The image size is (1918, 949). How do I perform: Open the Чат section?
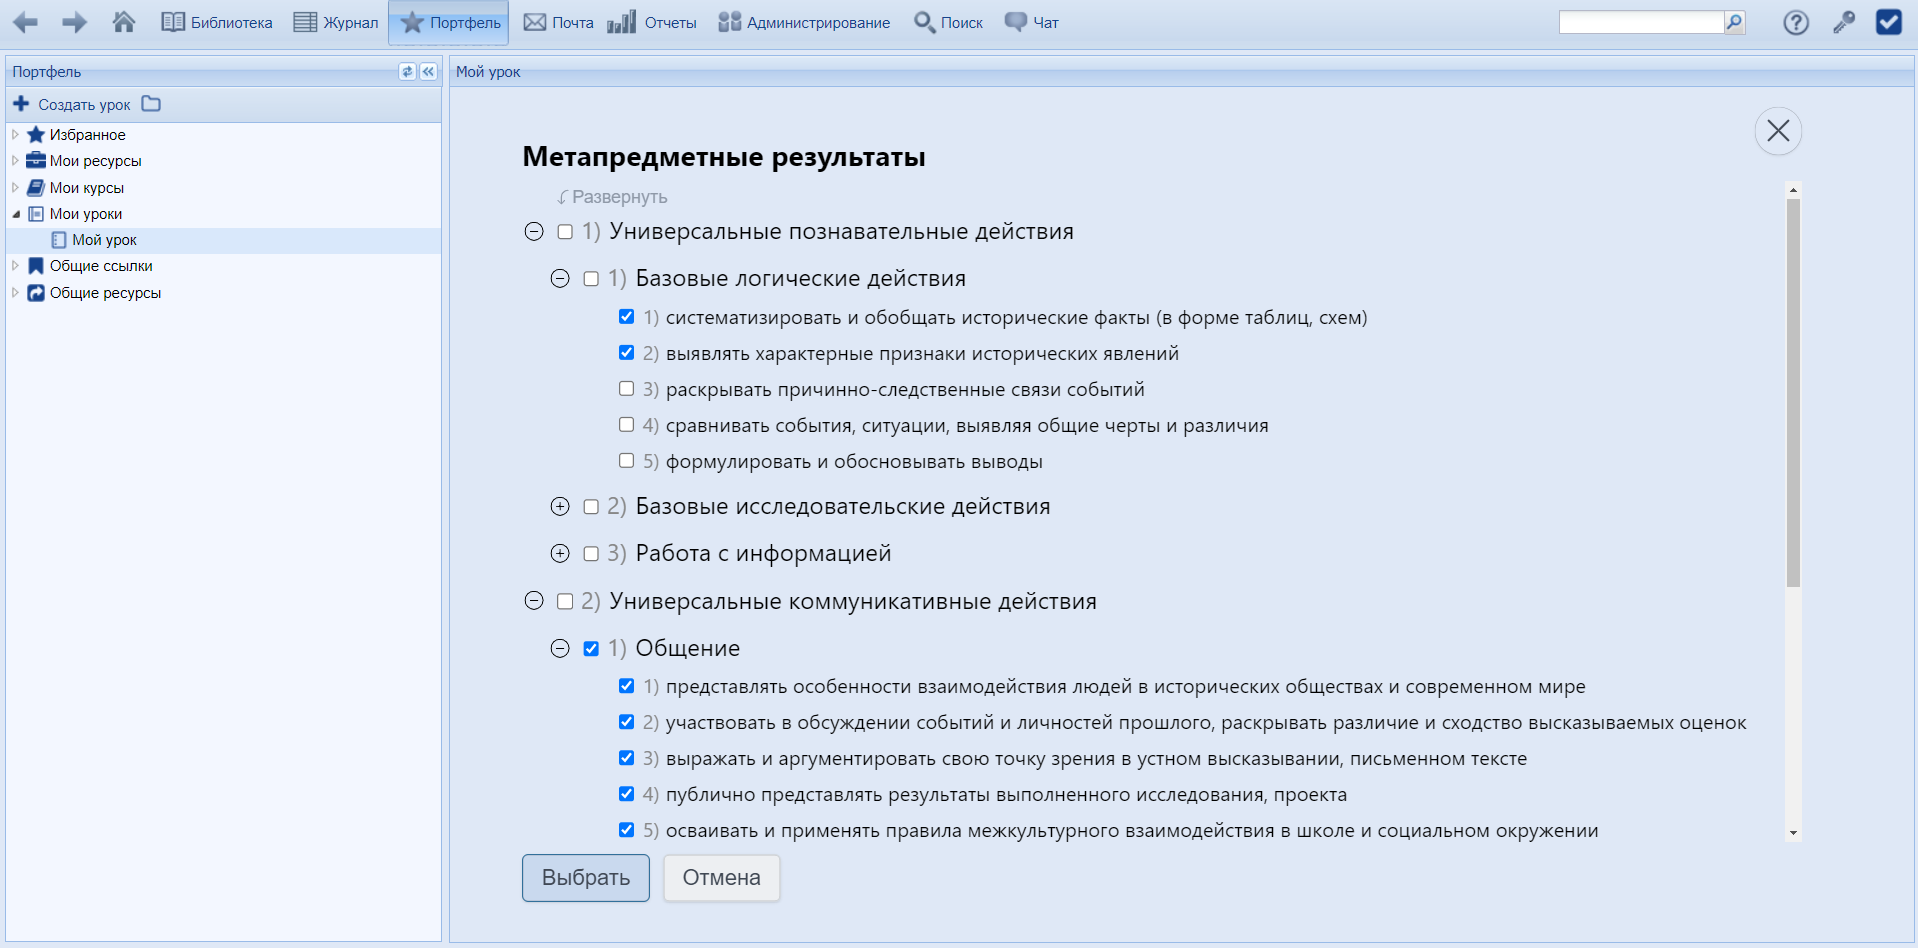(x=1032, y=22)
